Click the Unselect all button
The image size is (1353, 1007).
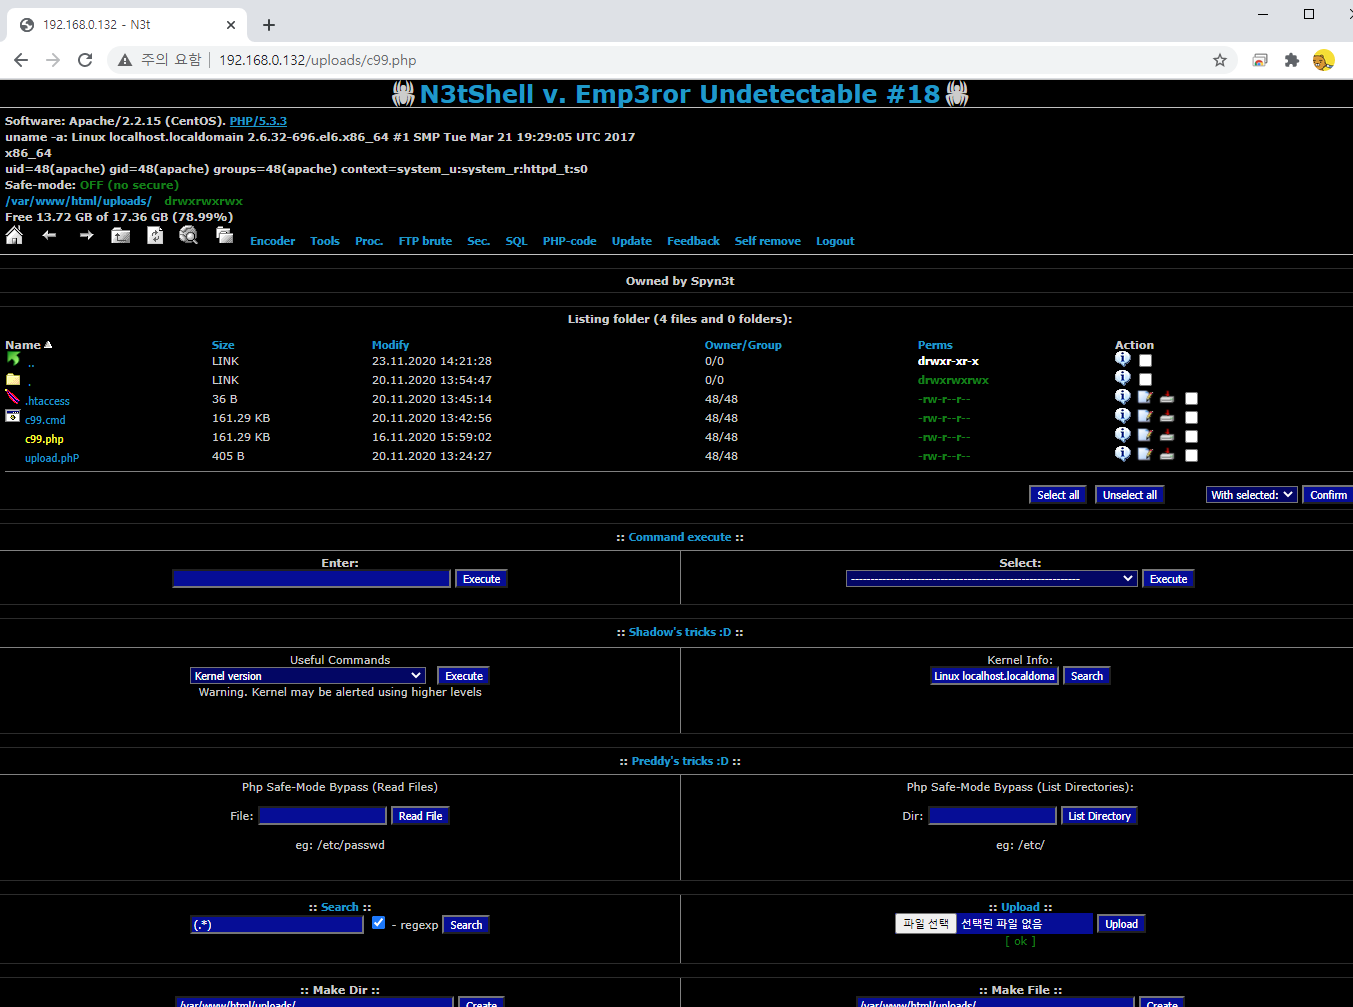click(x=1130, y=495)
